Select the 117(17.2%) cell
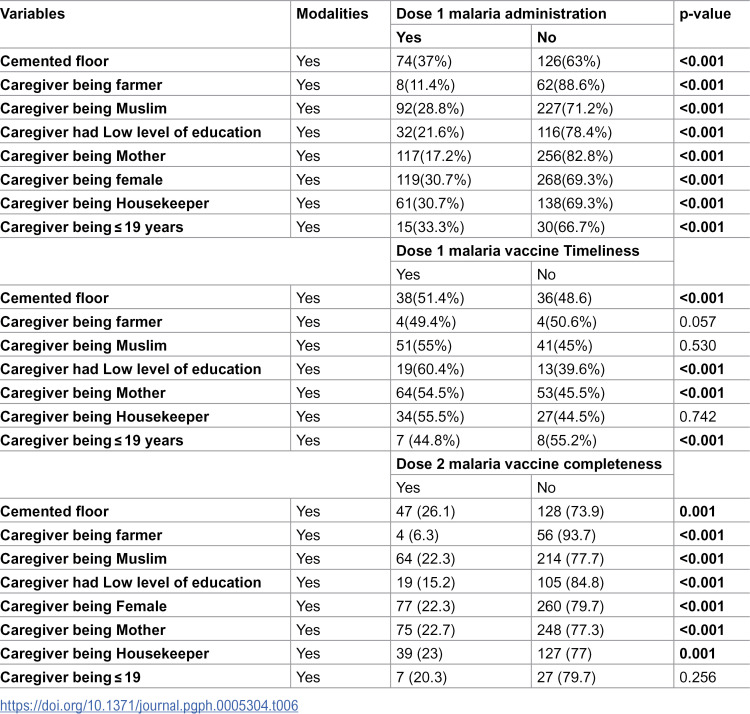Image resolution: width=750 pixels, height=714 pixels. pos(434,156)
